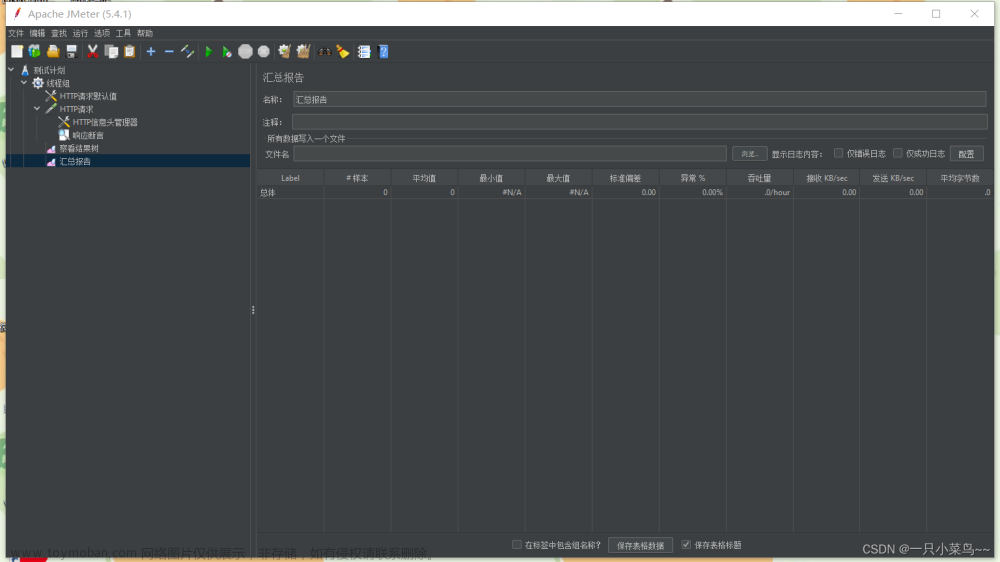The width and height of the screenshot is (1000, 562).
Task: Click the 最大值 column header
Action: tap(558, 178)
